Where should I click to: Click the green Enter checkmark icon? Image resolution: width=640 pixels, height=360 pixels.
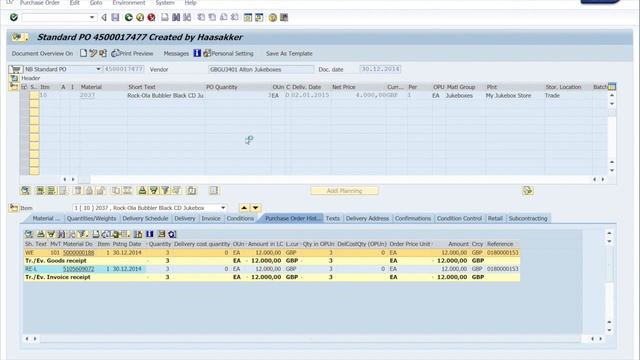pos(14,17)
